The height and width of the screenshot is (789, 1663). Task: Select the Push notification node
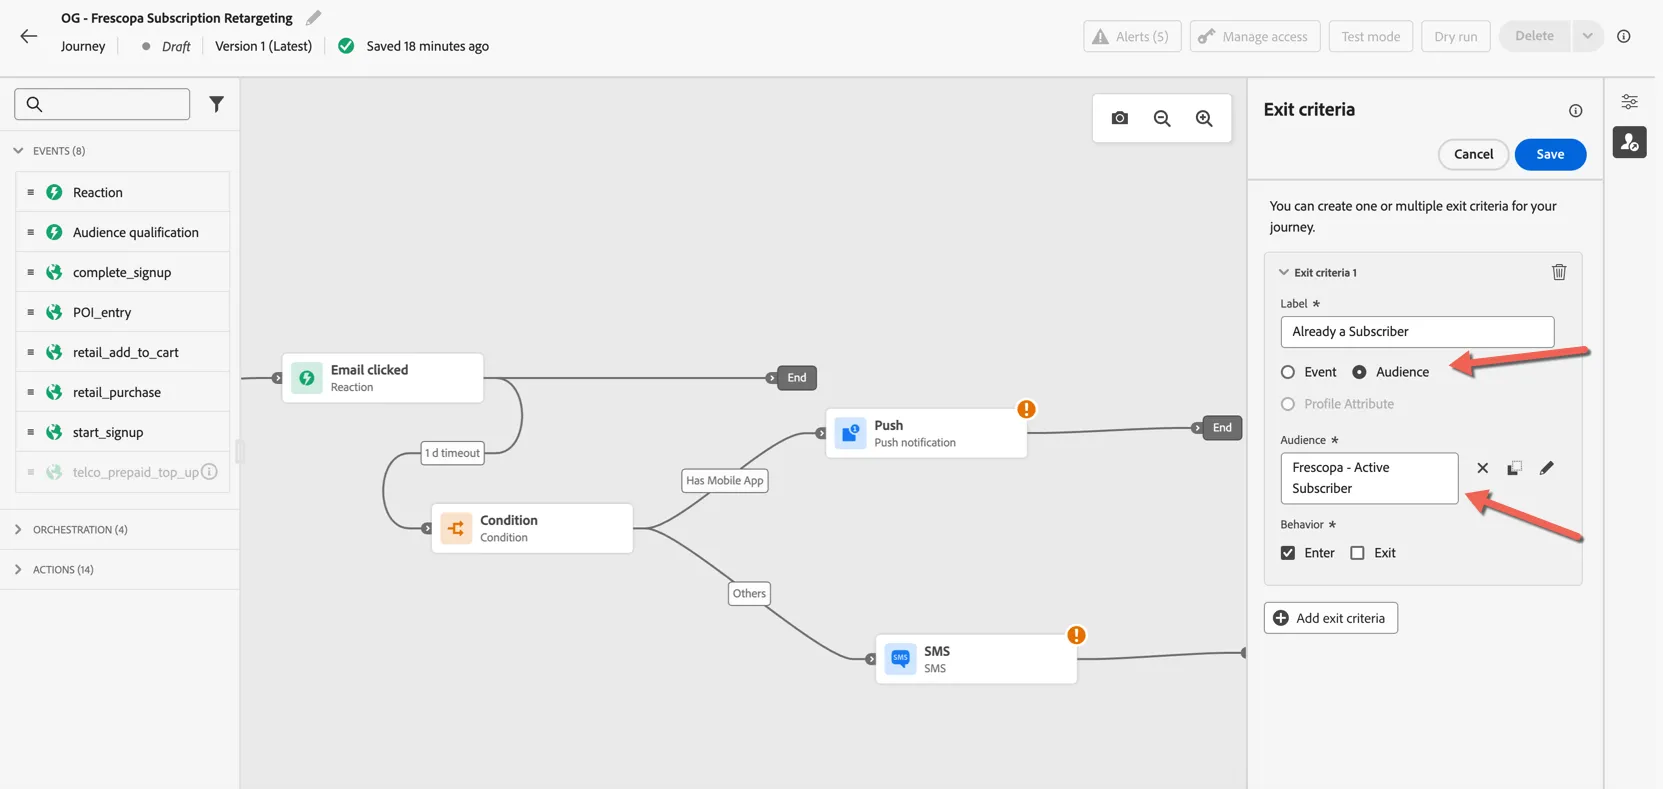coord(926,433)
